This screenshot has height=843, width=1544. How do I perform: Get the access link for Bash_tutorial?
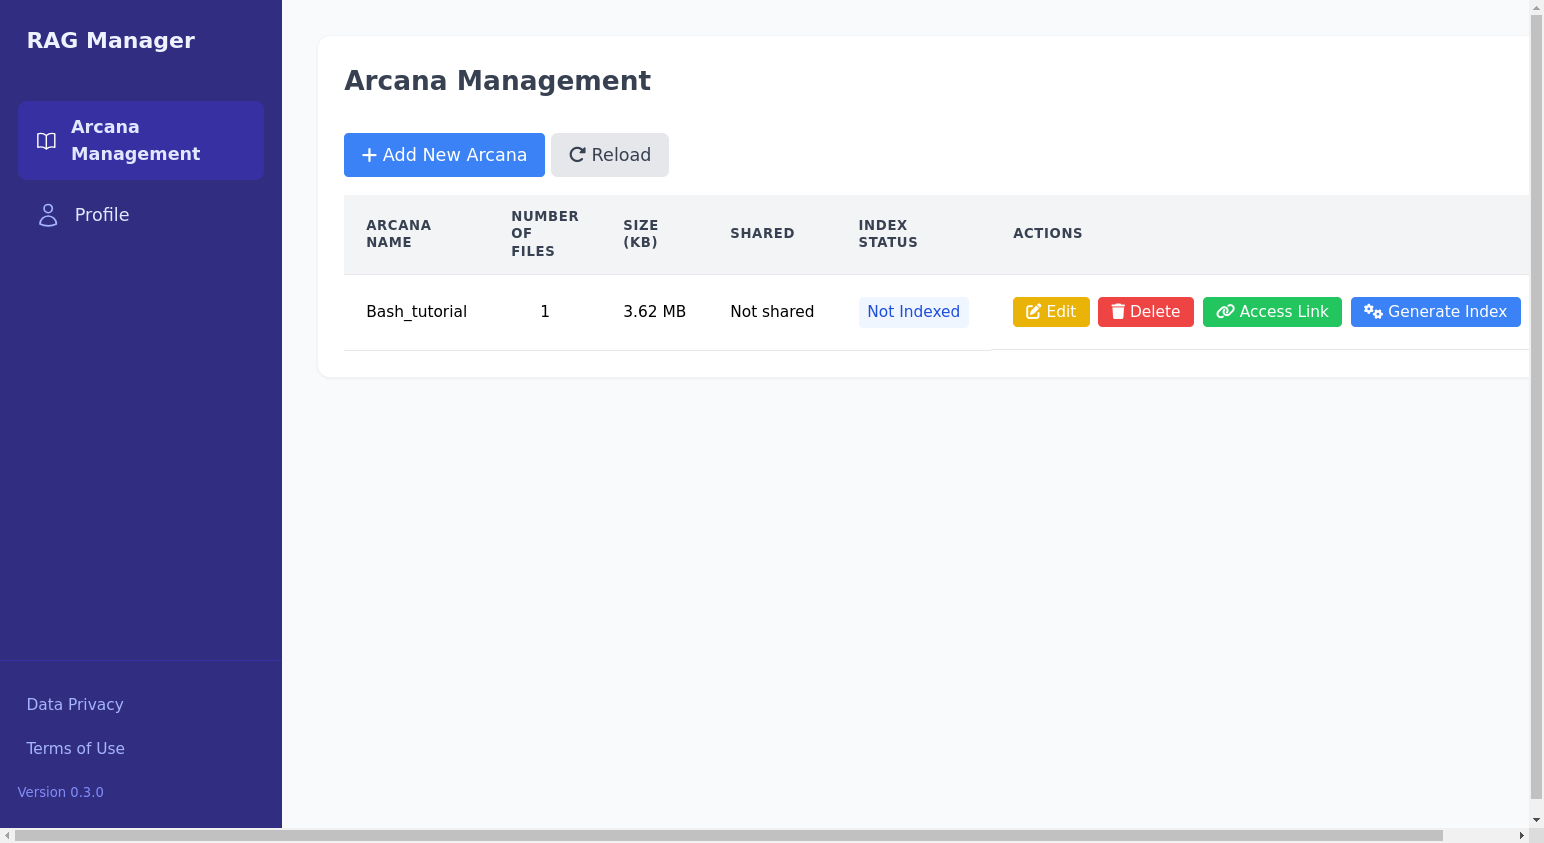(1272, 312)
